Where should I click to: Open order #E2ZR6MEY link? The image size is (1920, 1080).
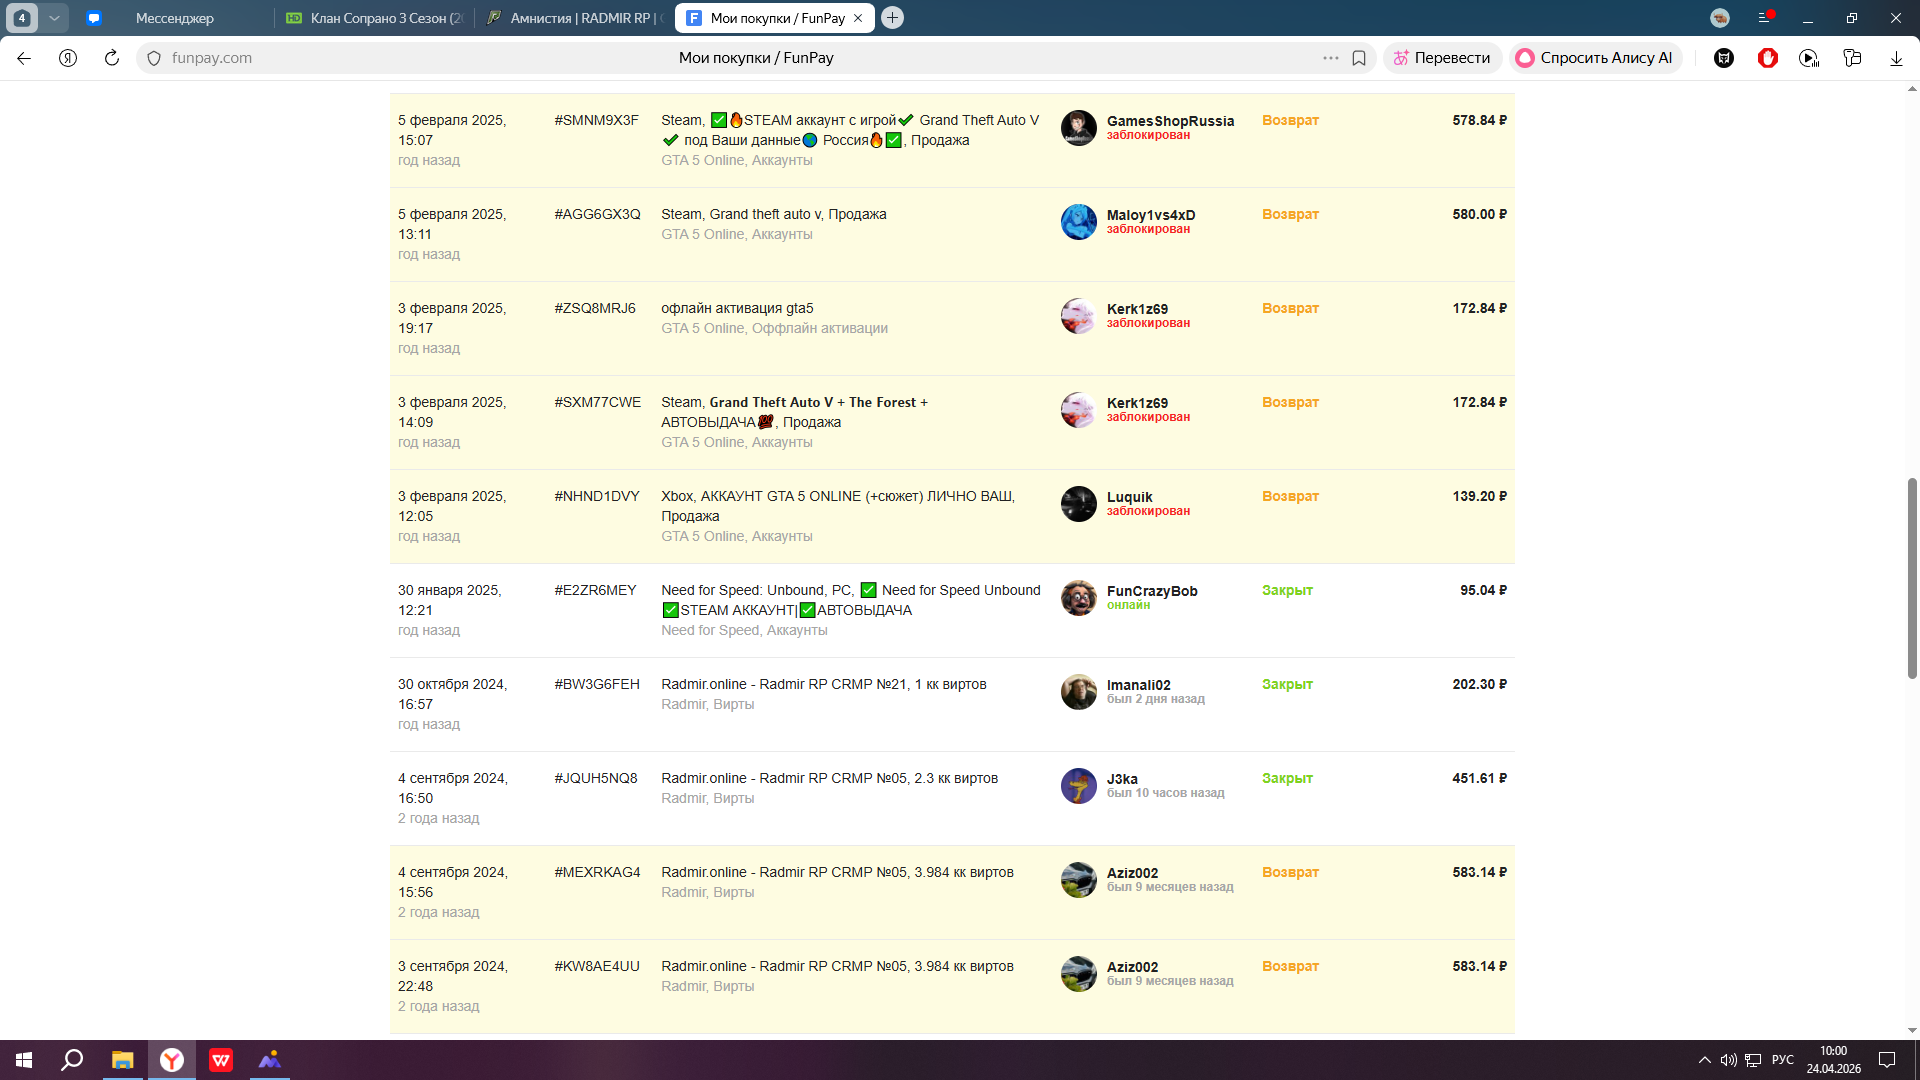(x=595, y=590)
